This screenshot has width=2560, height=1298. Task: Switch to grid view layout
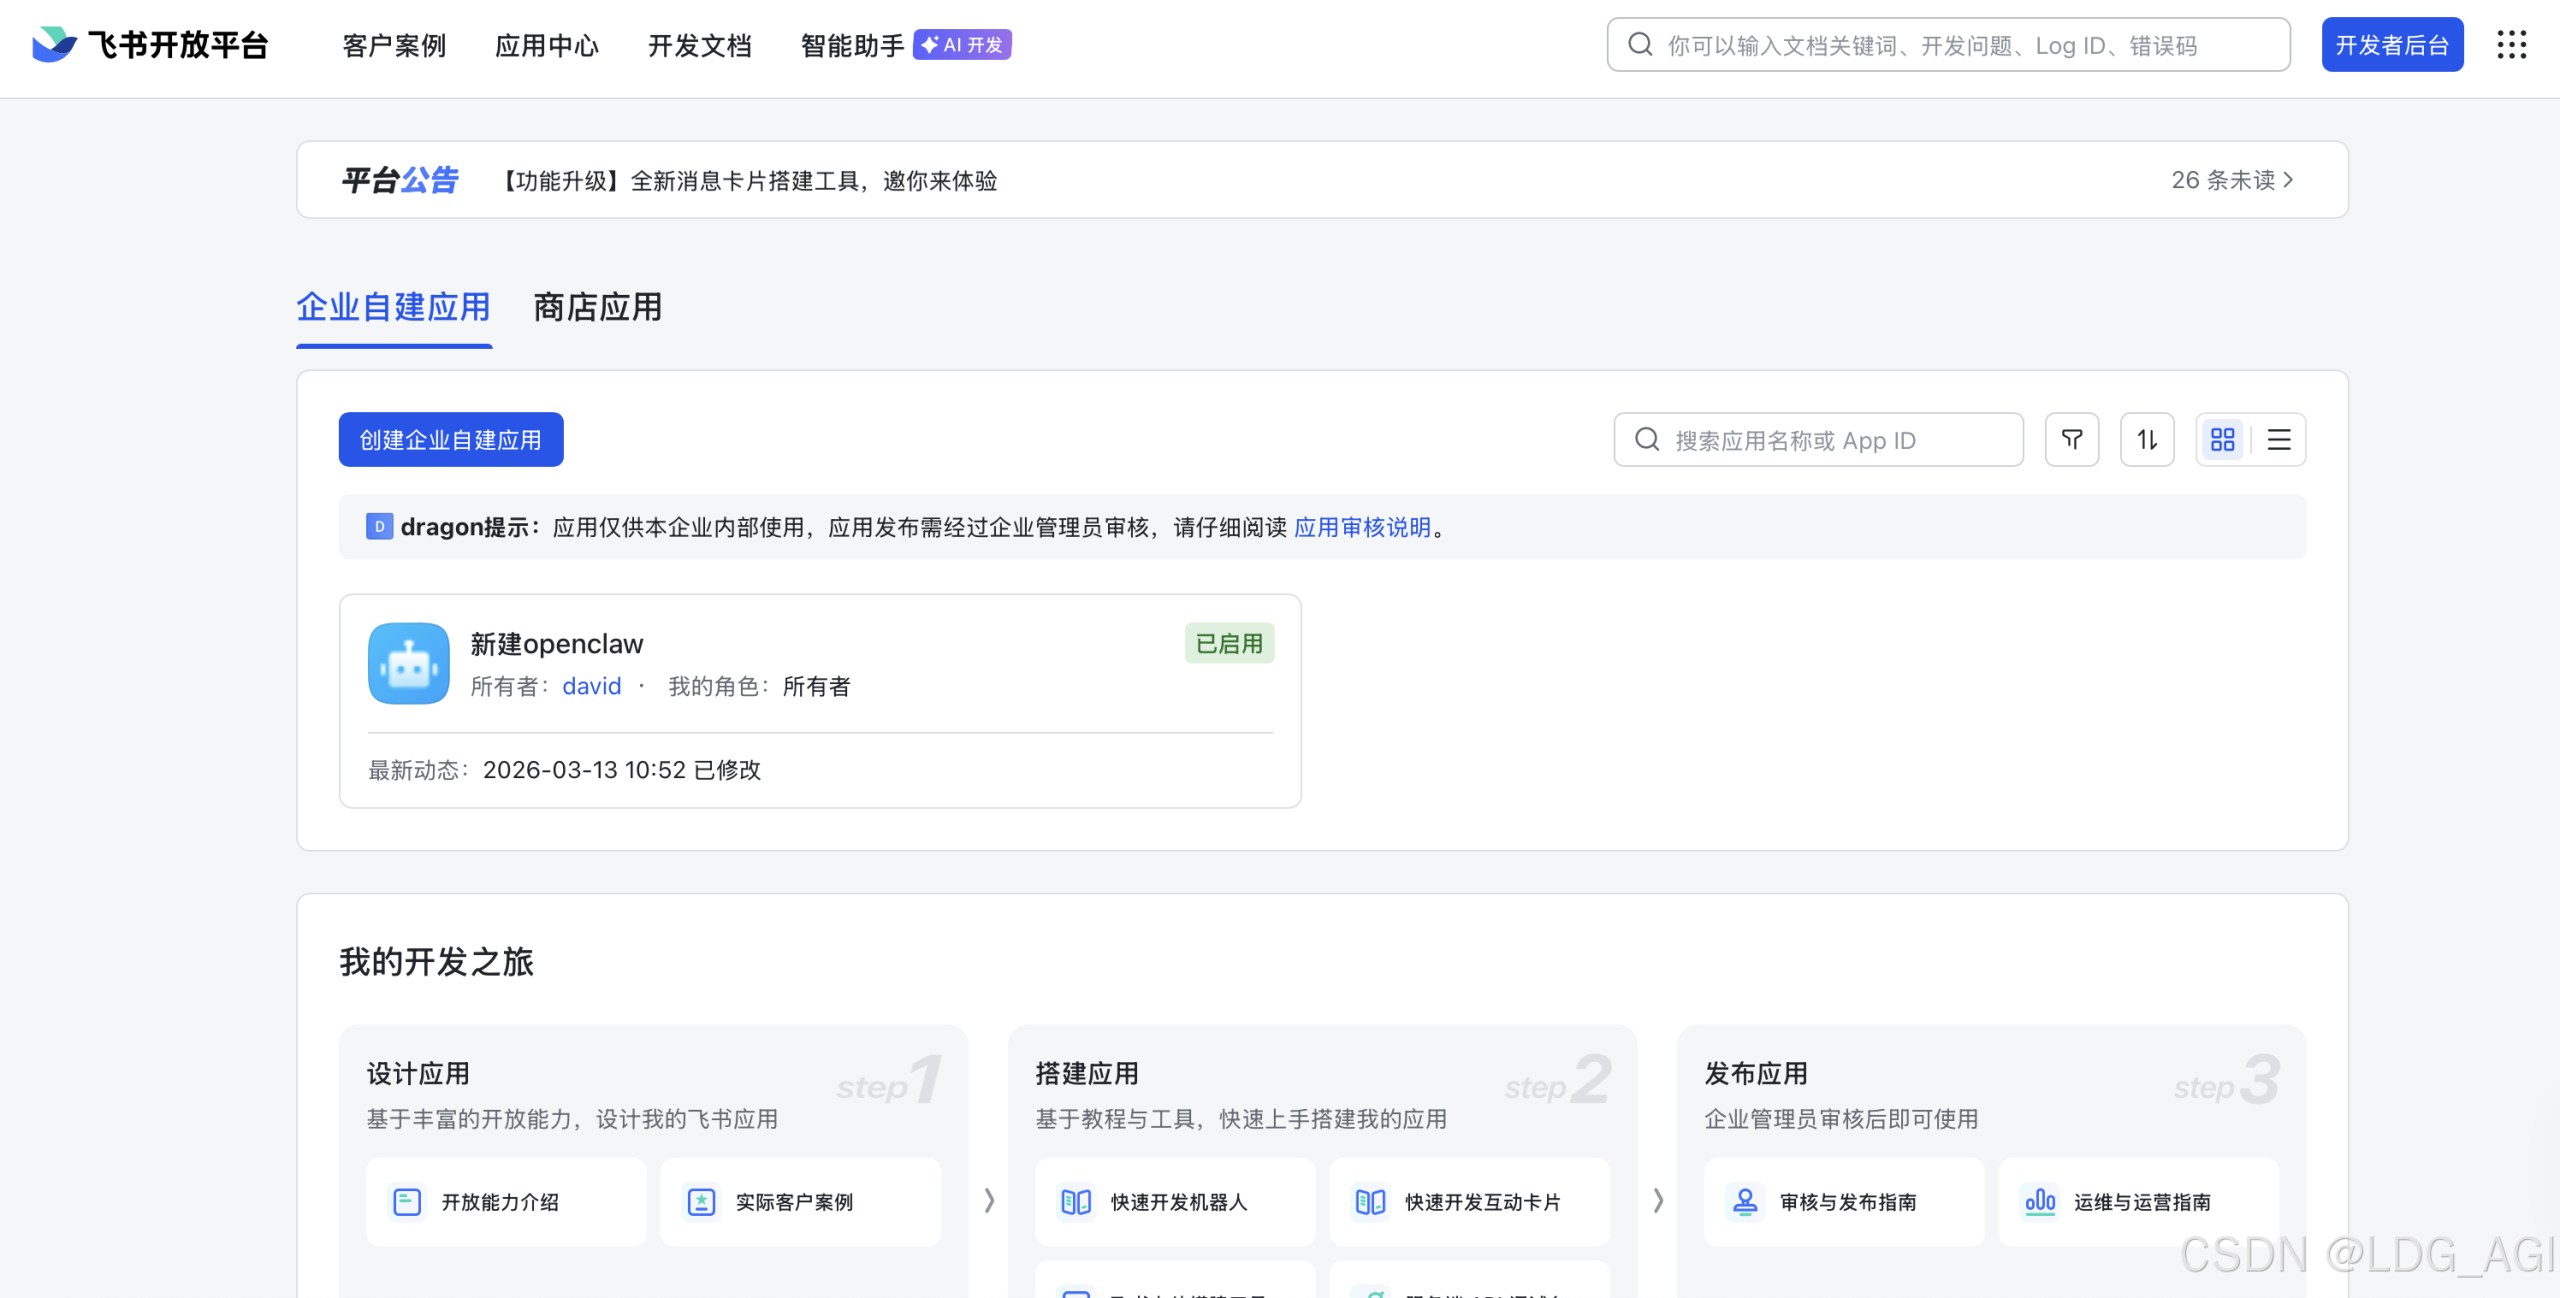2222,439
